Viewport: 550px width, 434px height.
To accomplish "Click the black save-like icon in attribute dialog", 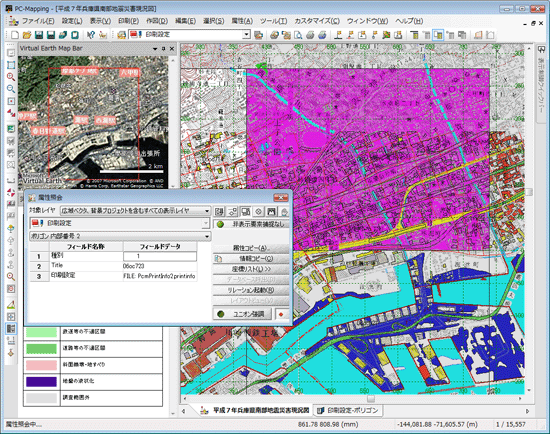I will tap(271, 211).
